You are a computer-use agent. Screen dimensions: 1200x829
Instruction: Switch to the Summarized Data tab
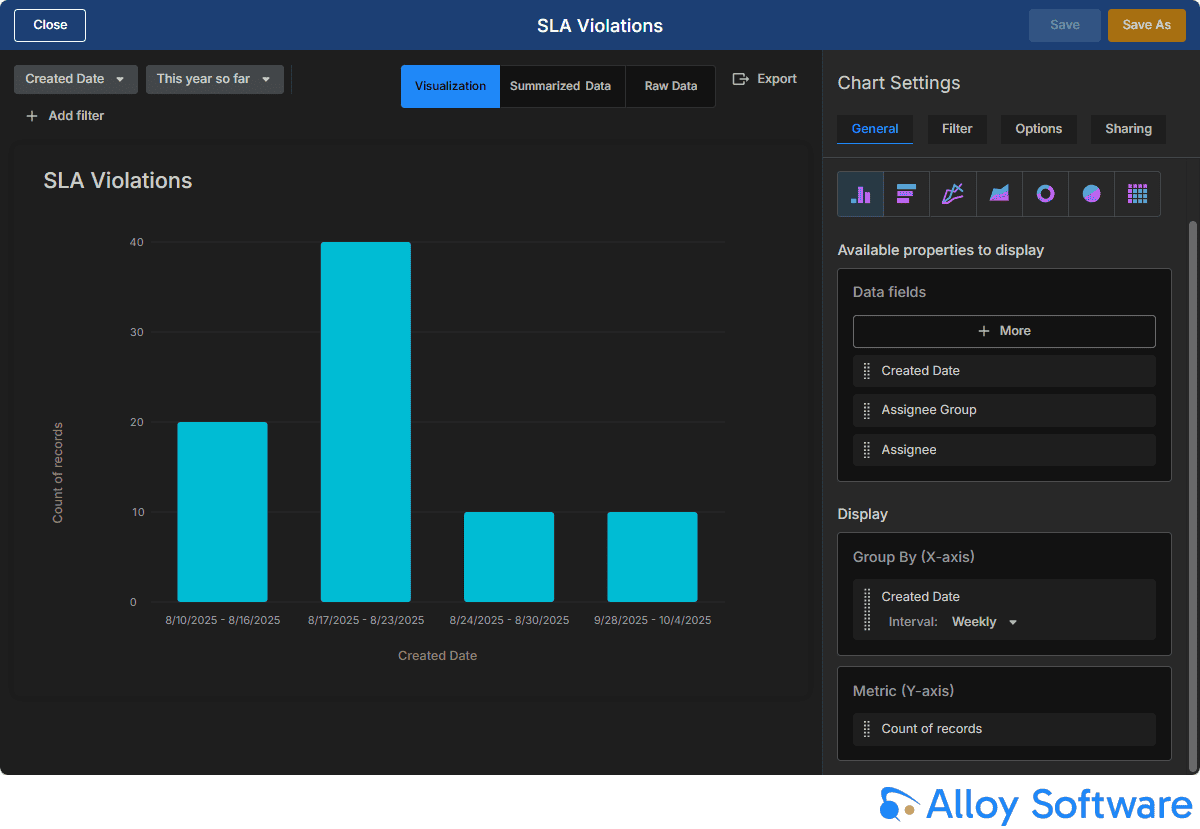pyautogui.click(x=560, y=86)
